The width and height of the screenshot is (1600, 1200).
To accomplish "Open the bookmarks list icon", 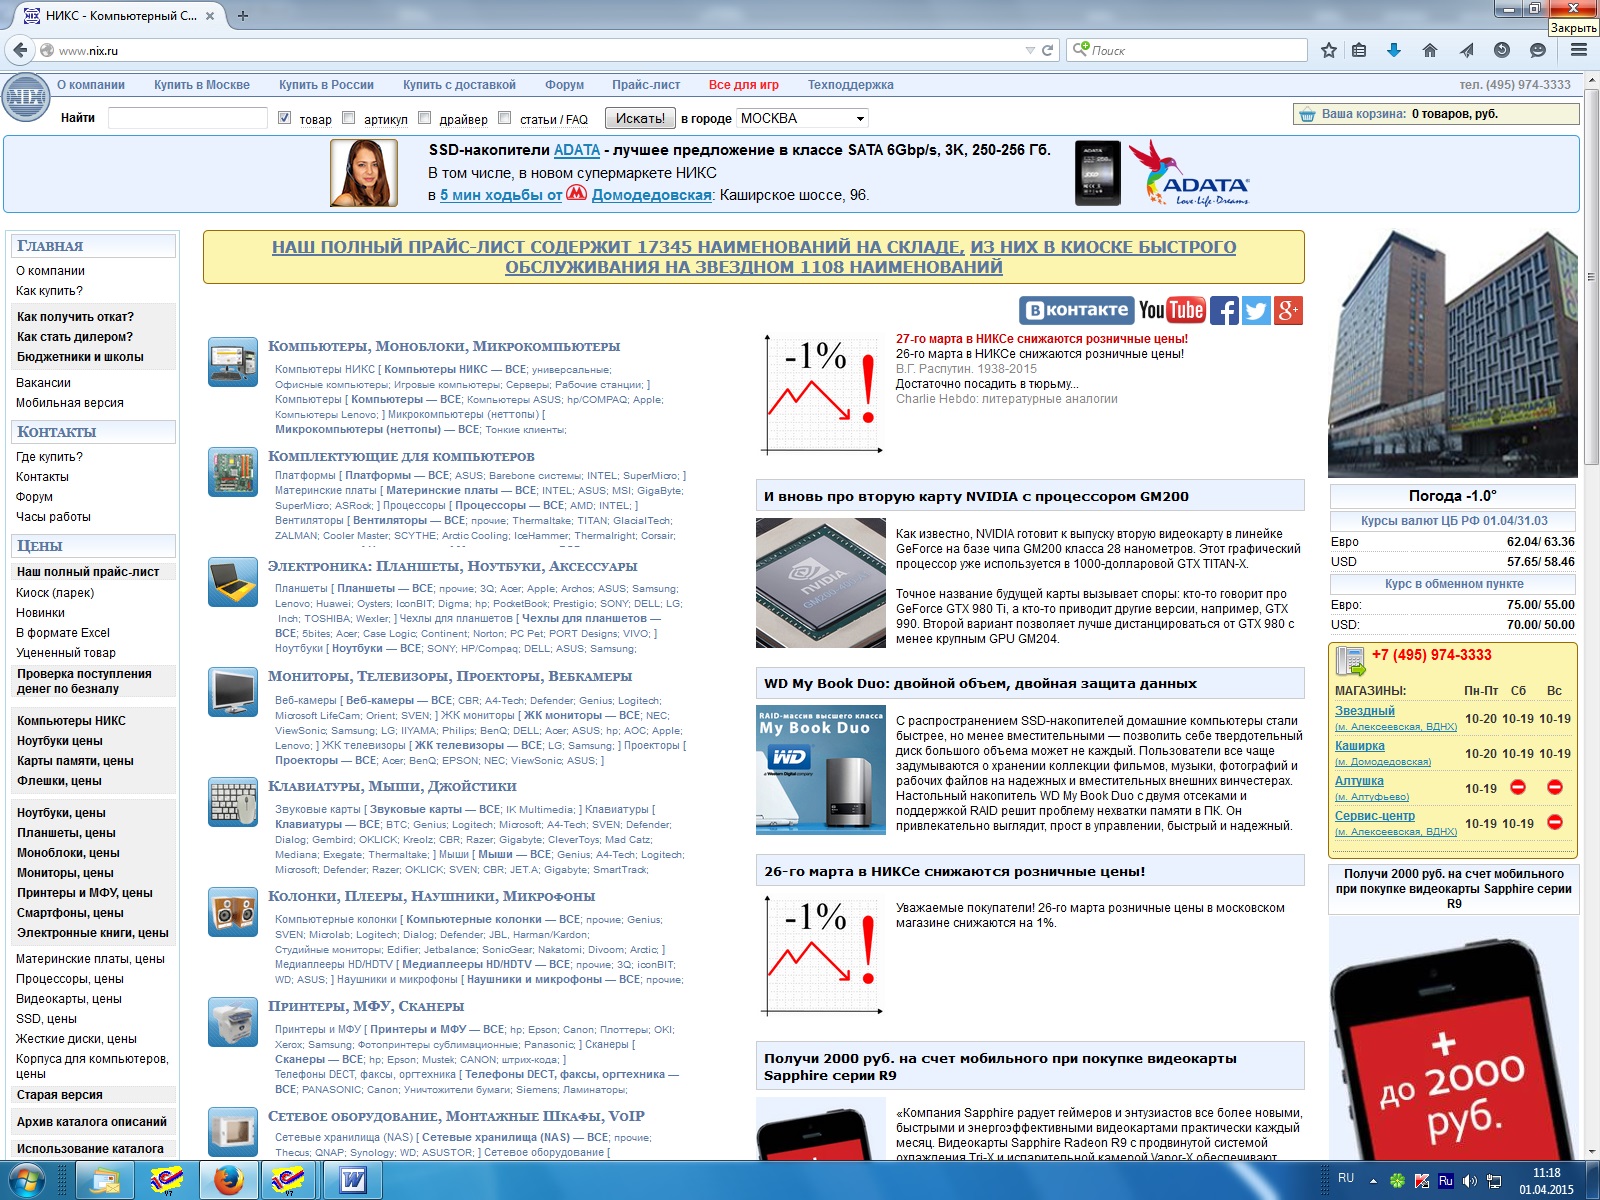I will point(1359,50).
